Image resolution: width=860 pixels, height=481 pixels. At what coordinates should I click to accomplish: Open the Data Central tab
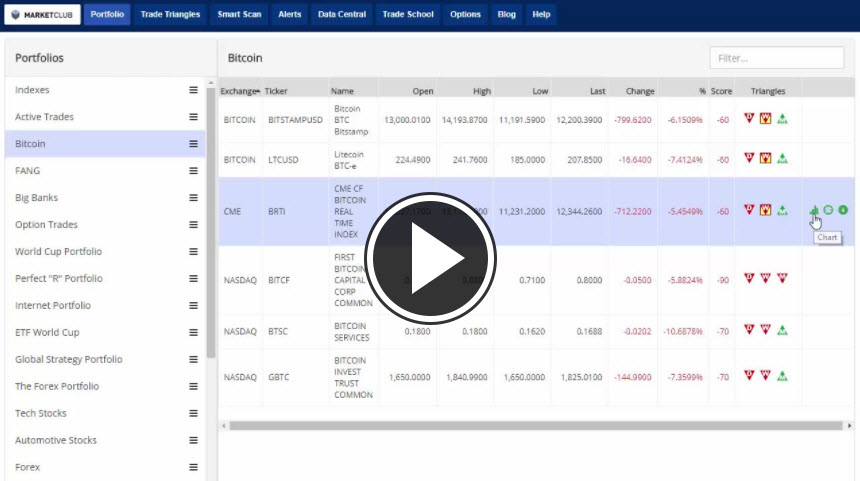pyautogui.click(x=342, y=14)
